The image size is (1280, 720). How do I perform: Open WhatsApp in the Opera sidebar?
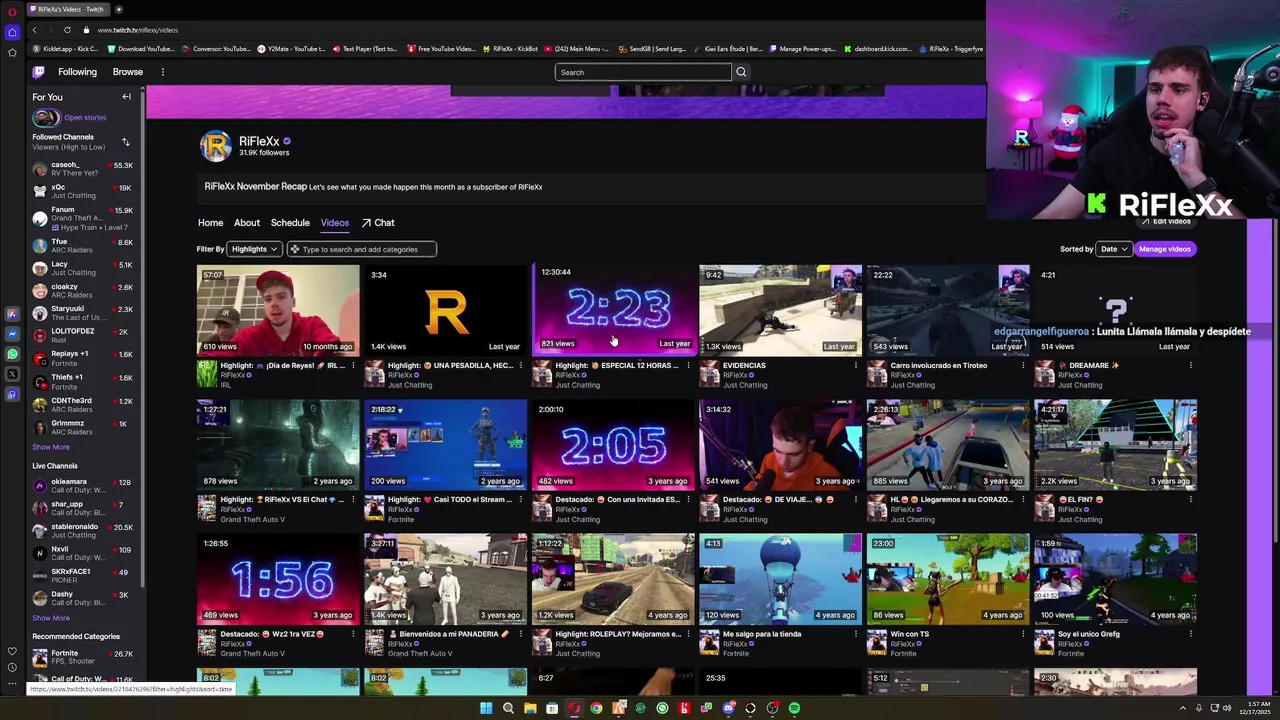[x=12, y=354]
